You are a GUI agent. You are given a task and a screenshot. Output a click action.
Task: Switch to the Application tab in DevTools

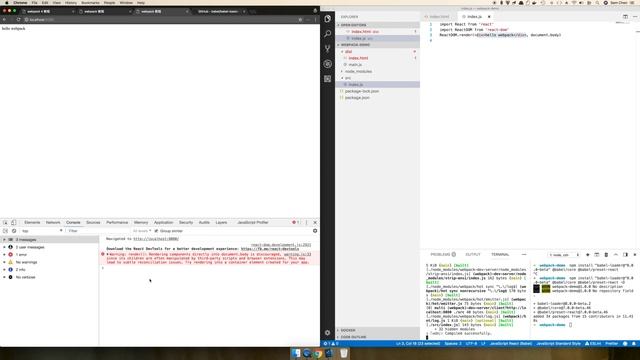coord(163,222)
